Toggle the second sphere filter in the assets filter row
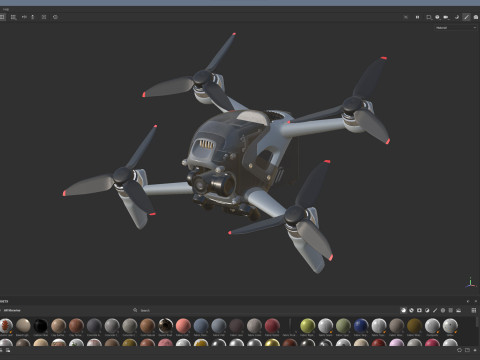This screenshot has width=480, height=360. point(411,310)
